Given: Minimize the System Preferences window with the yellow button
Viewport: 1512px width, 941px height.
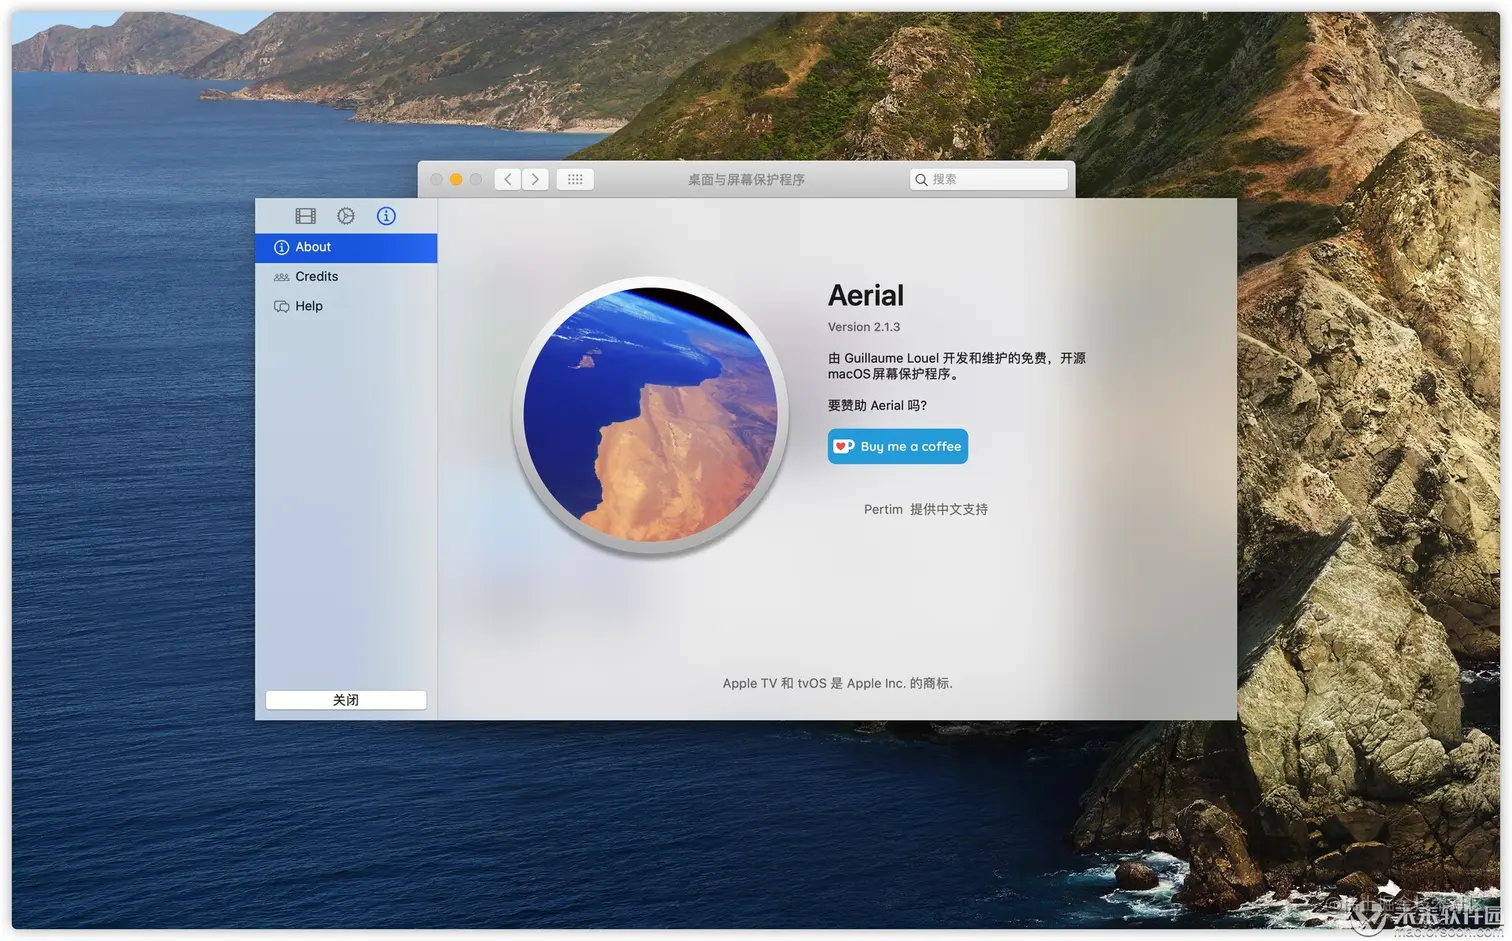Looking at the screenshot, I should point(456,180).
